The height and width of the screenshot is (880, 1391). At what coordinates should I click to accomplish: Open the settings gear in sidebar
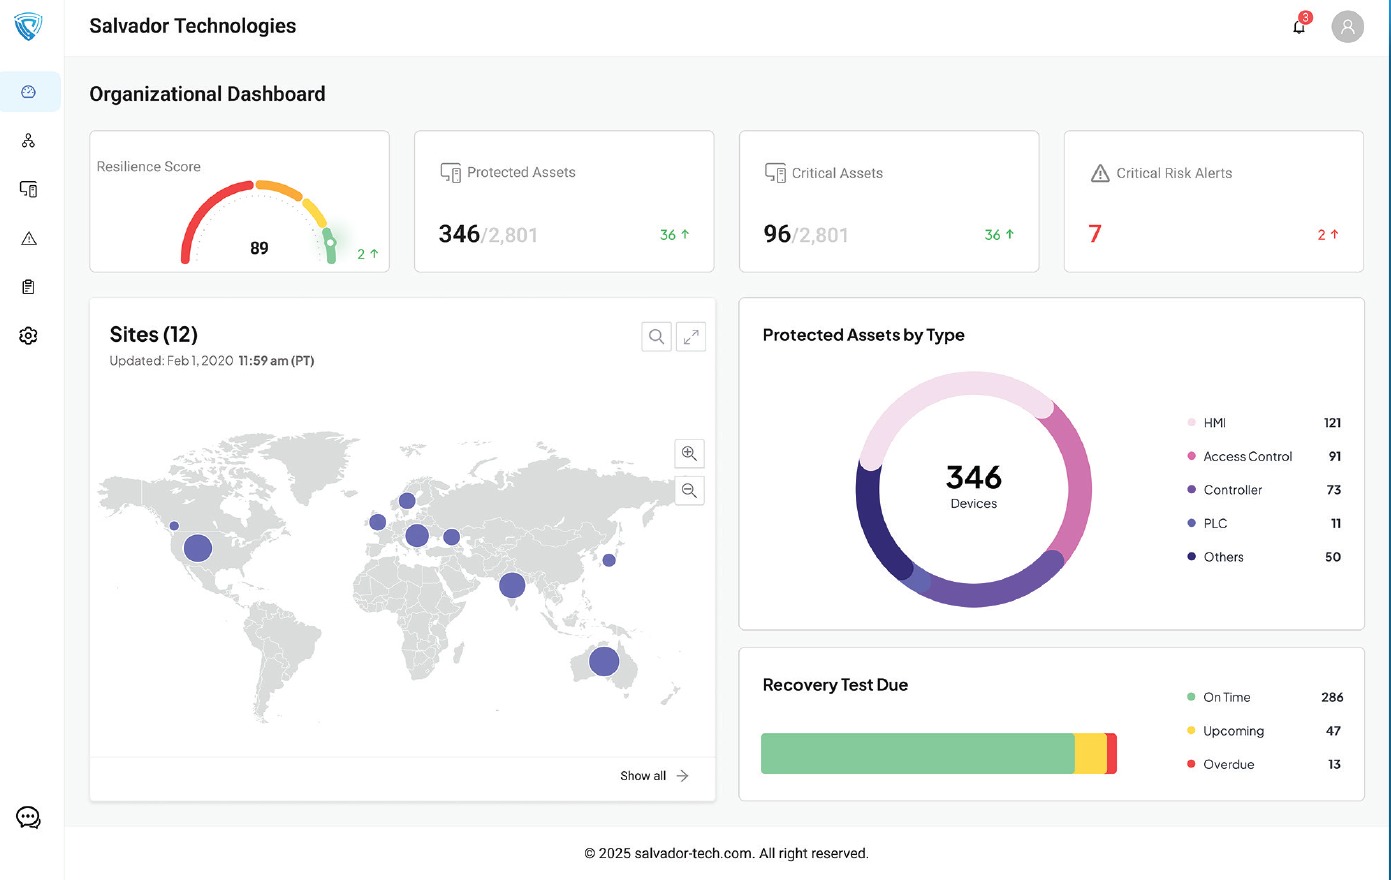(28, 336)
